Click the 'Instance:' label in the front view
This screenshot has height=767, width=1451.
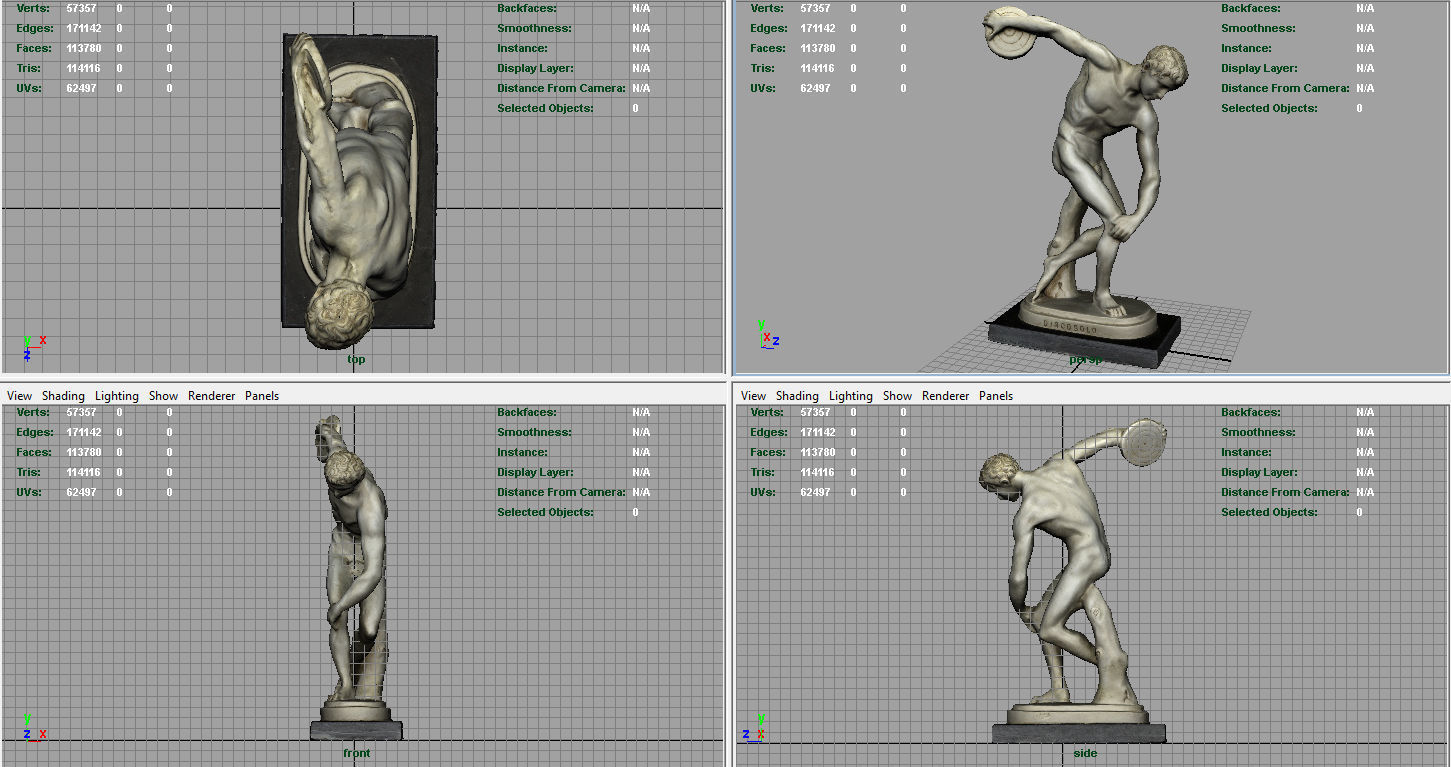(x=522, y=452)
